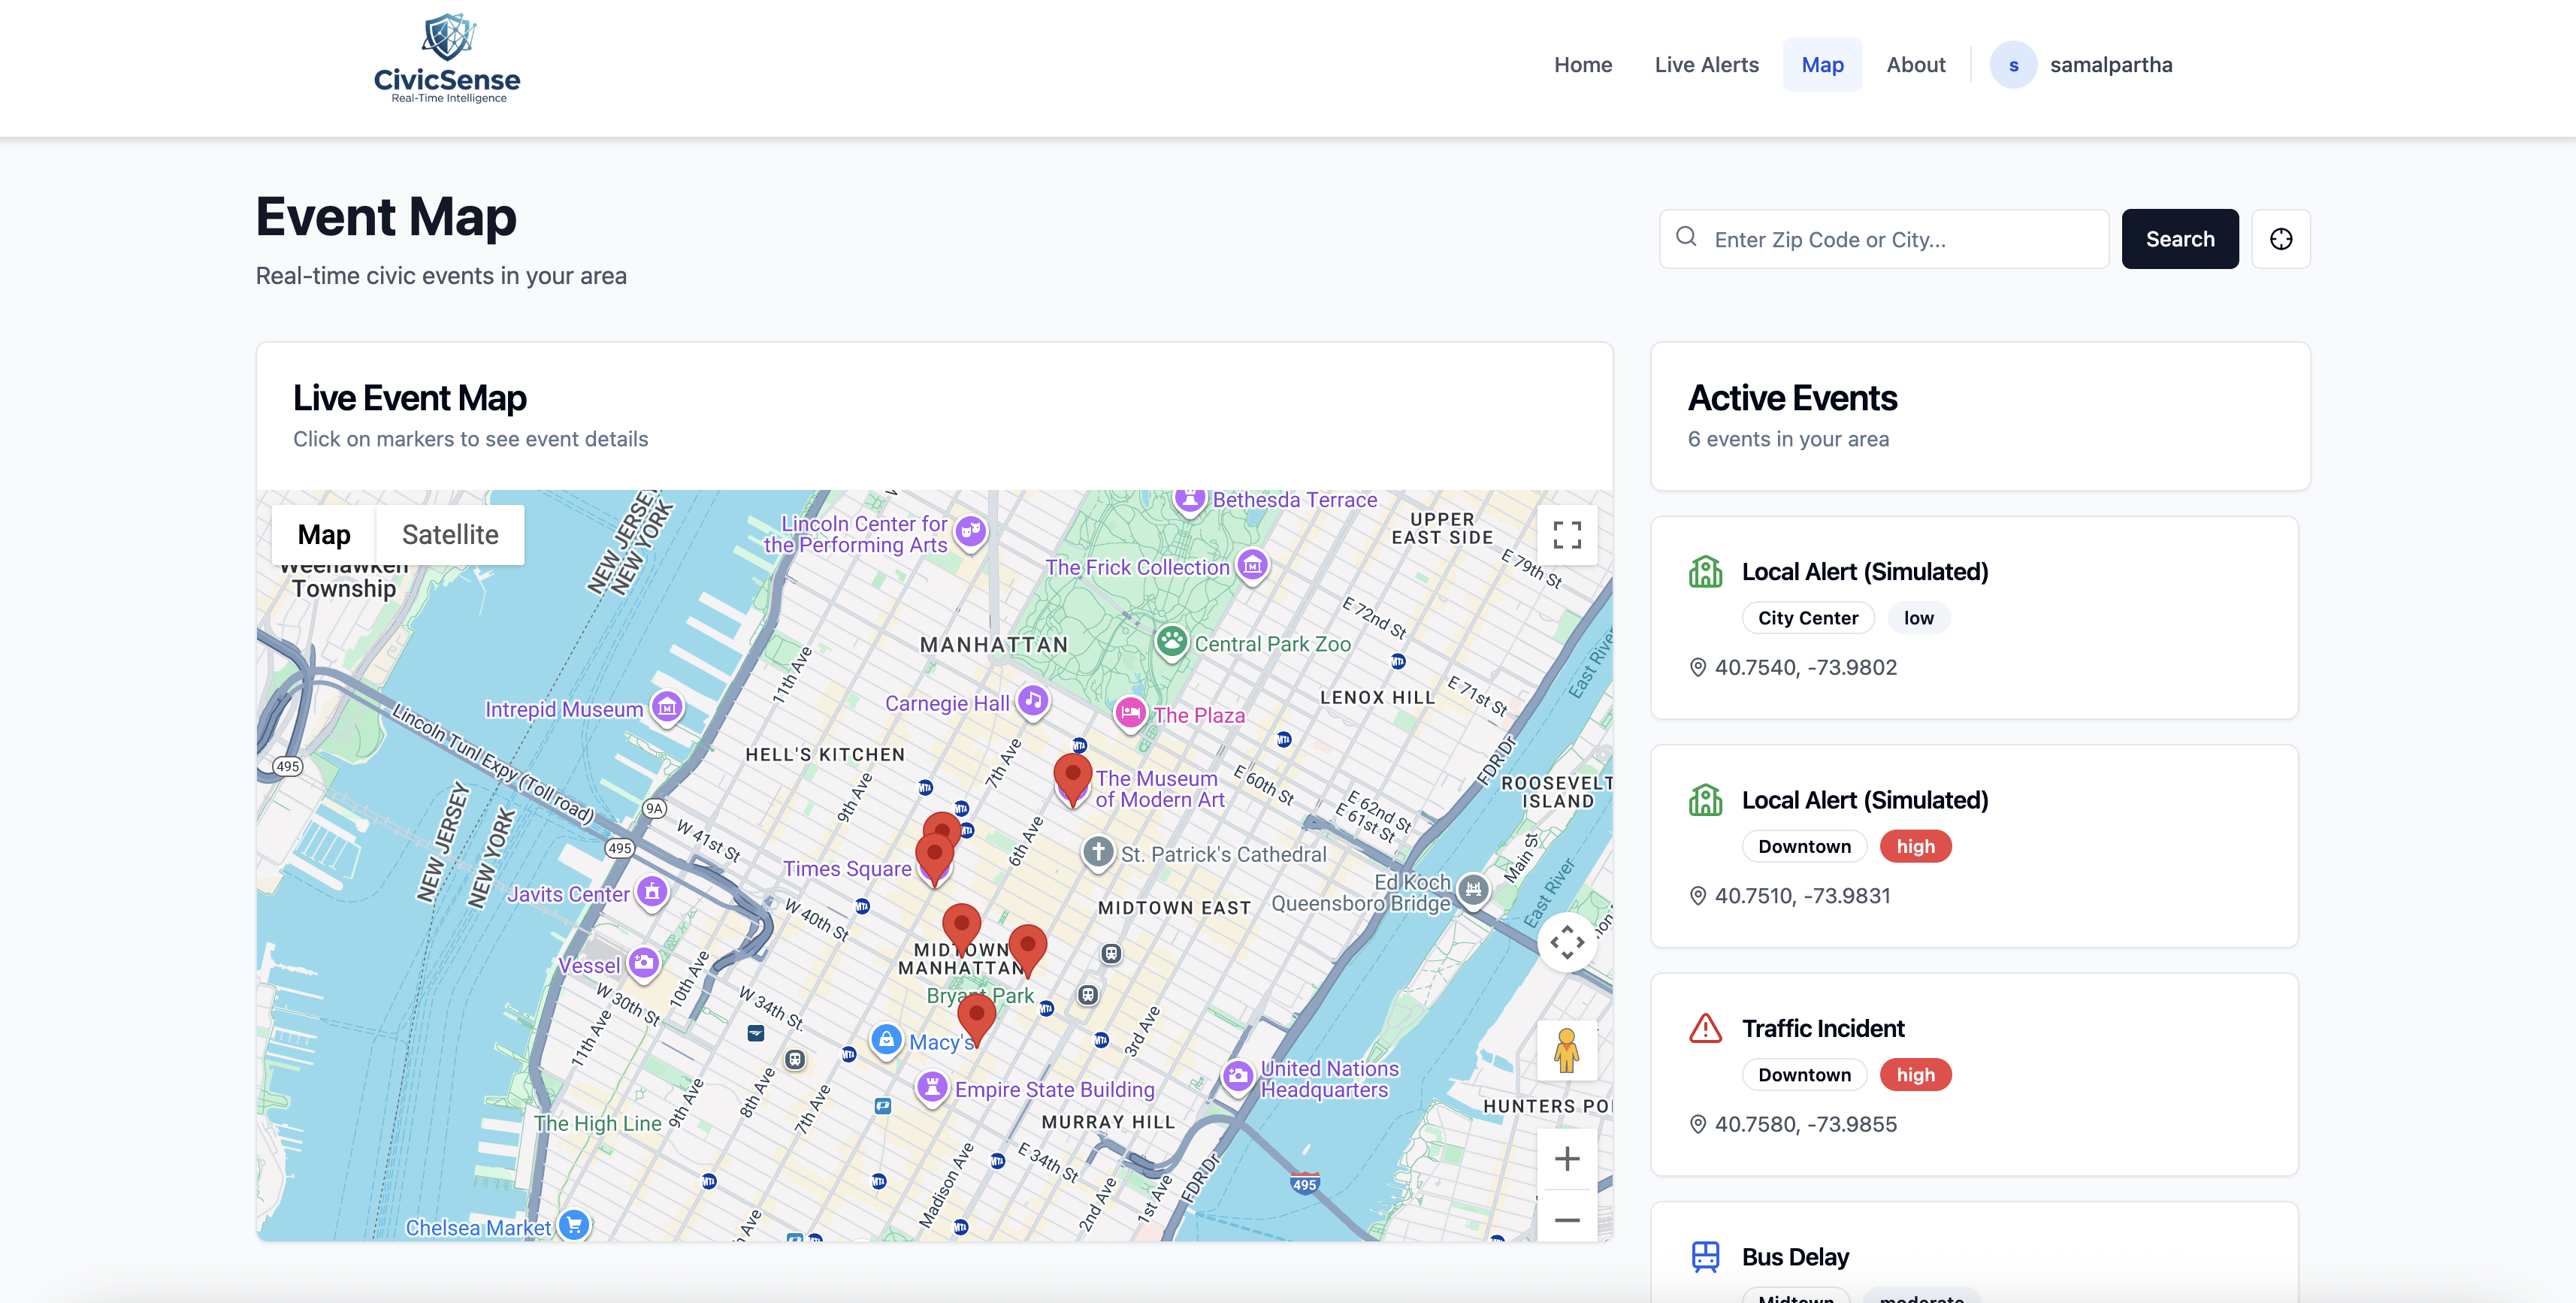
Task: Zoom out the map with minus button
Action: tap(1566, 1219)
